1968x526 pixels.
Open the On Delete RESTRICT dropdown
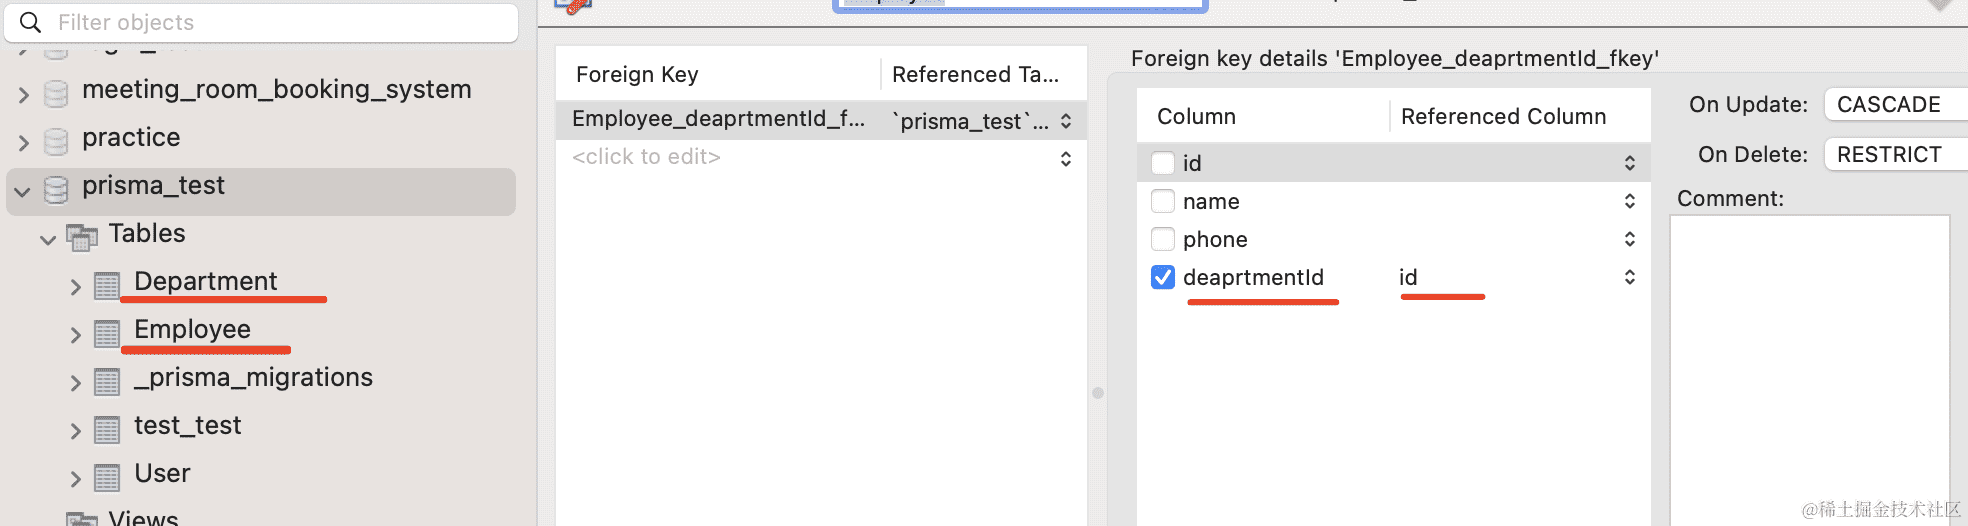pyautogui.click(x=1894, y=154)
